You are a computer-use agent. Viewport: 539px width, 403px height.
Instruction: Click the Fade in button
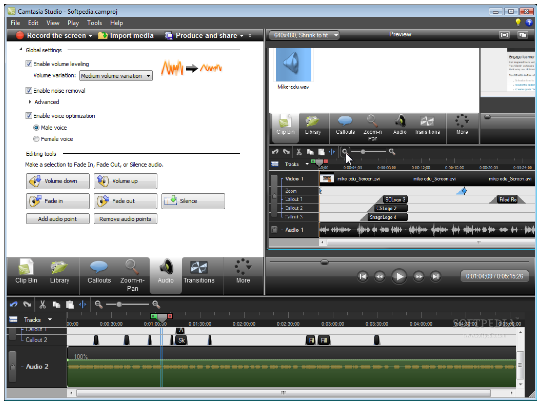click(58, 201)
